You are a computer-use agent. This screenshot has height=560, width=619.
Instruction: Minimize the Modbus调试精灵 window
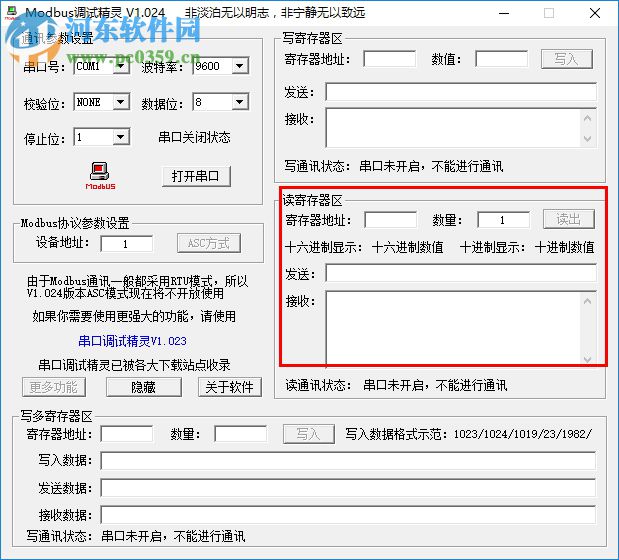[x=504, y=13]
